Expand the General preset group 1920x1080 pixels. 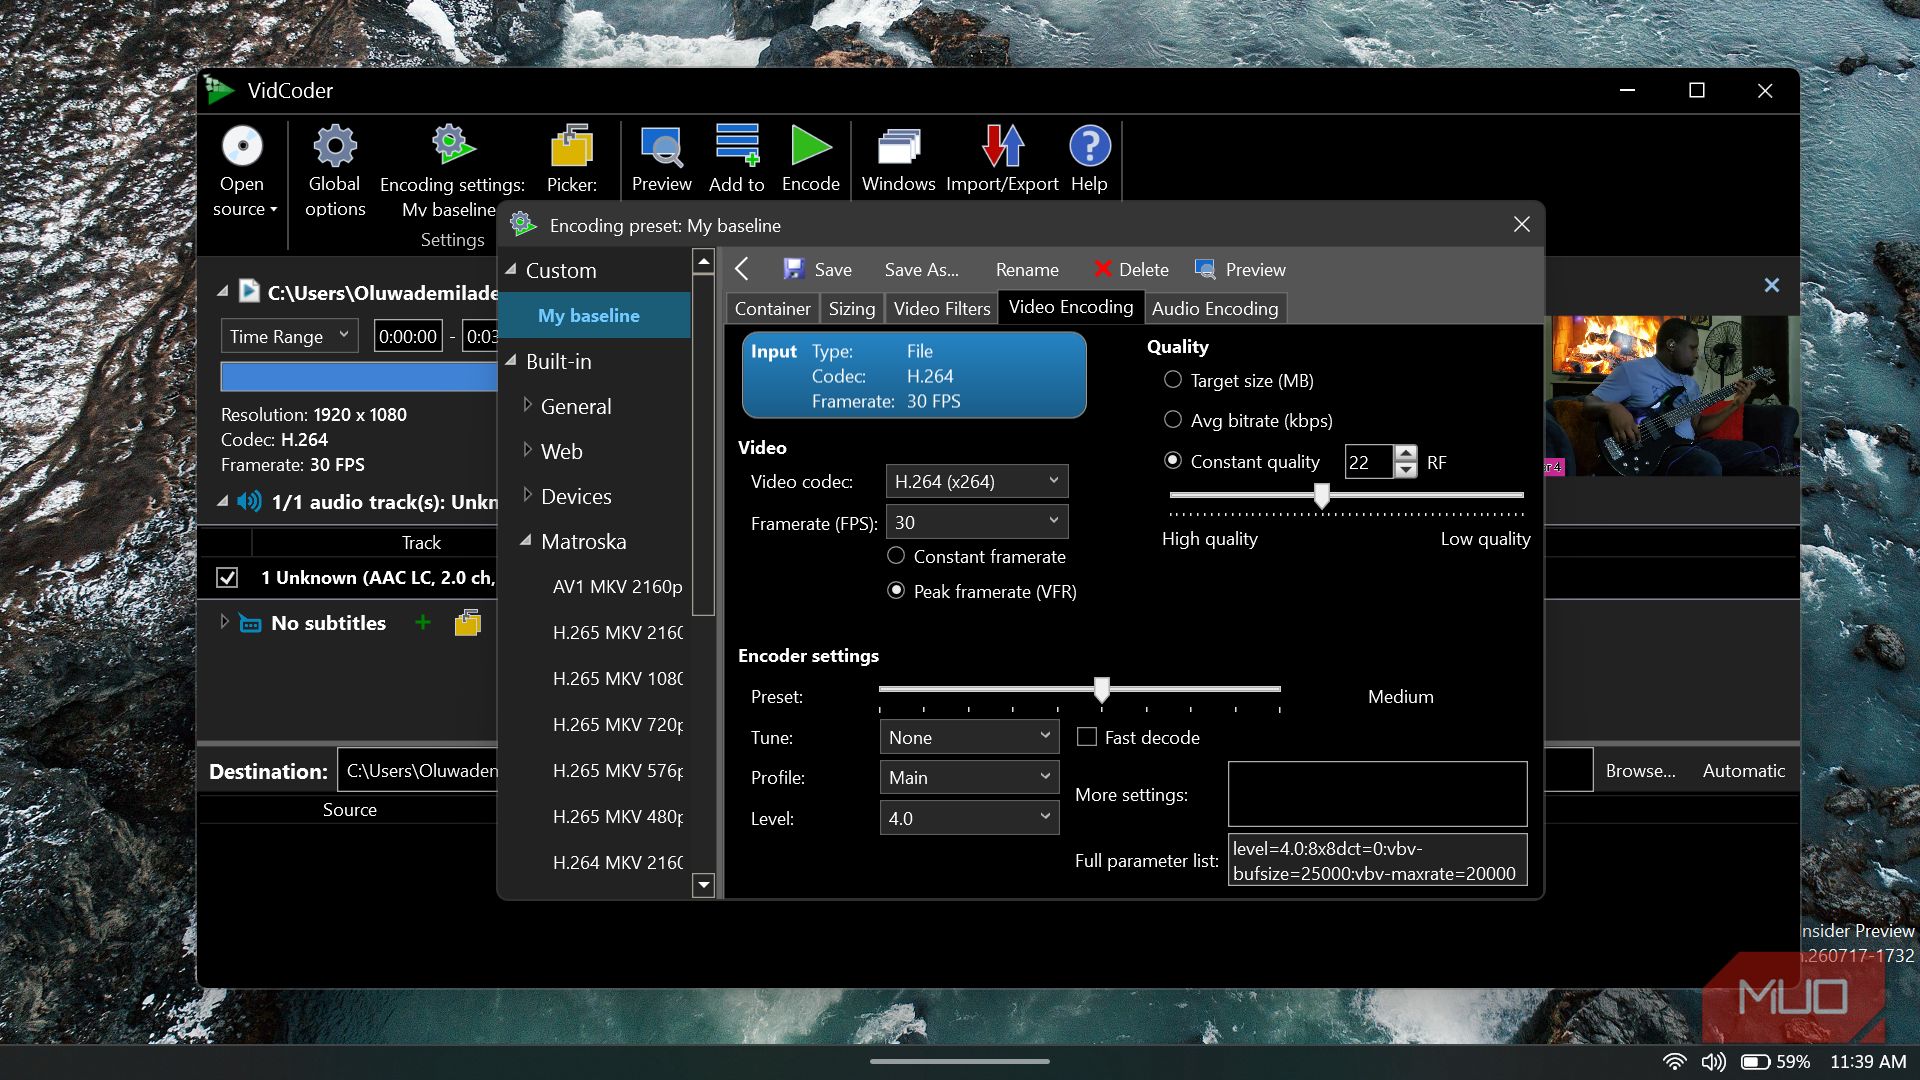(528, 405)
